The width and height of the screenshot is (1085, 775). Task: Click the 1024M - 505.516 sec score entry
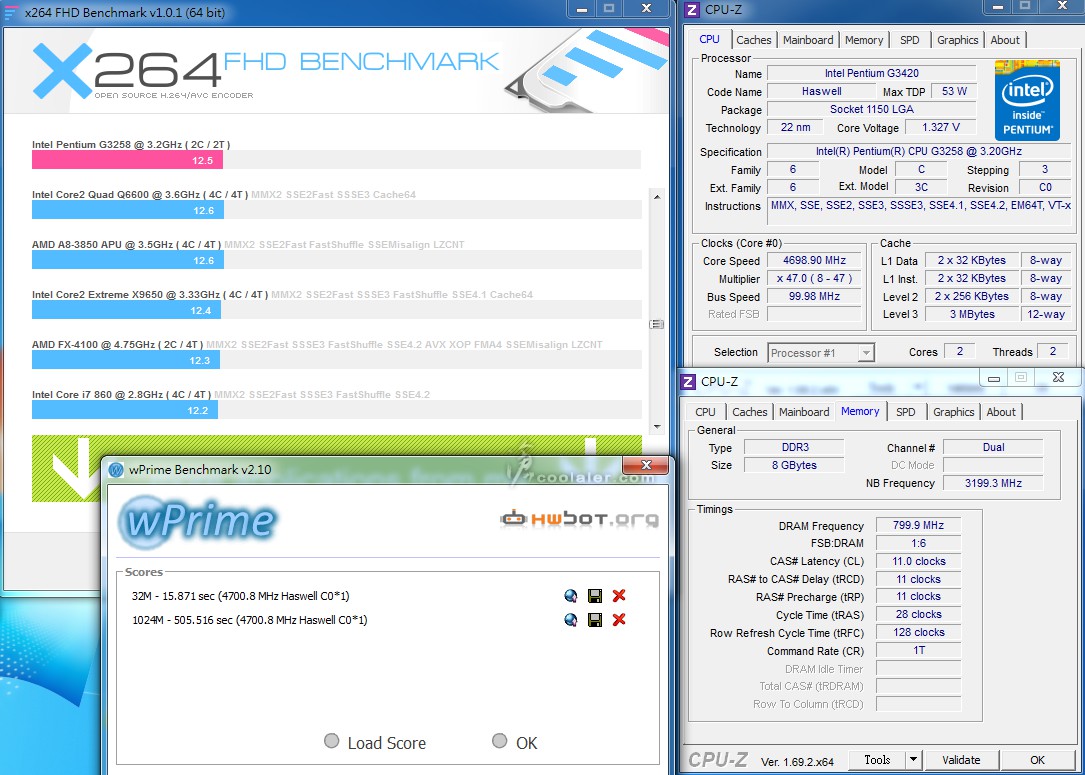pos(250,619)
